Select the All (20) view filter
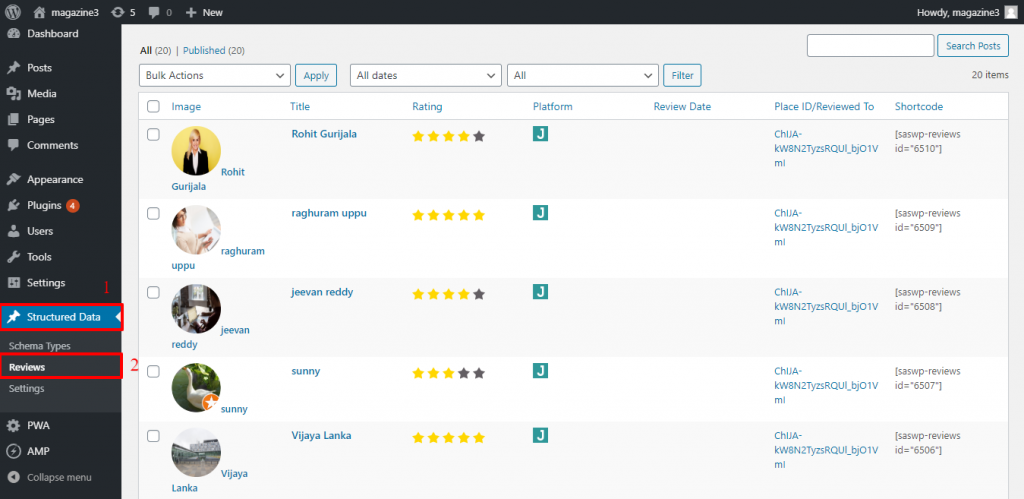1024x499 pixels. 155,50
